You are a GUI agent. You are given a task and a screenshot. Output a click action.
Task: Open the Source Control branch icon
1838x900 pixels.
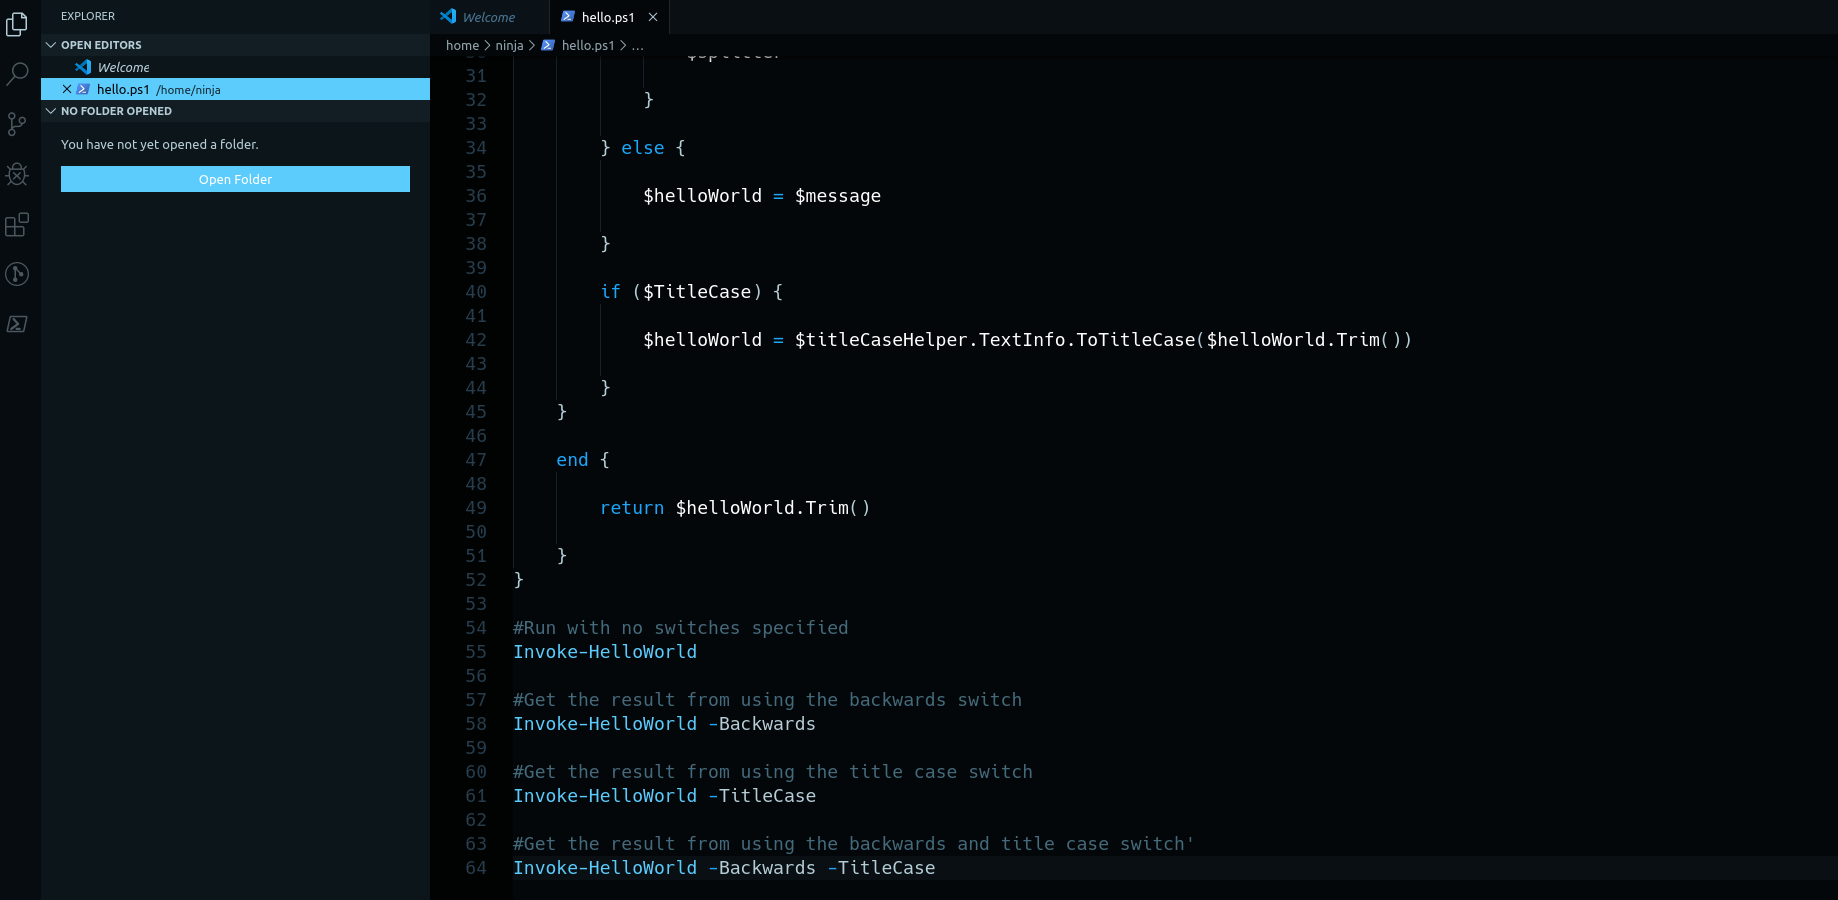pyautogui.click(x=17, y=124)
